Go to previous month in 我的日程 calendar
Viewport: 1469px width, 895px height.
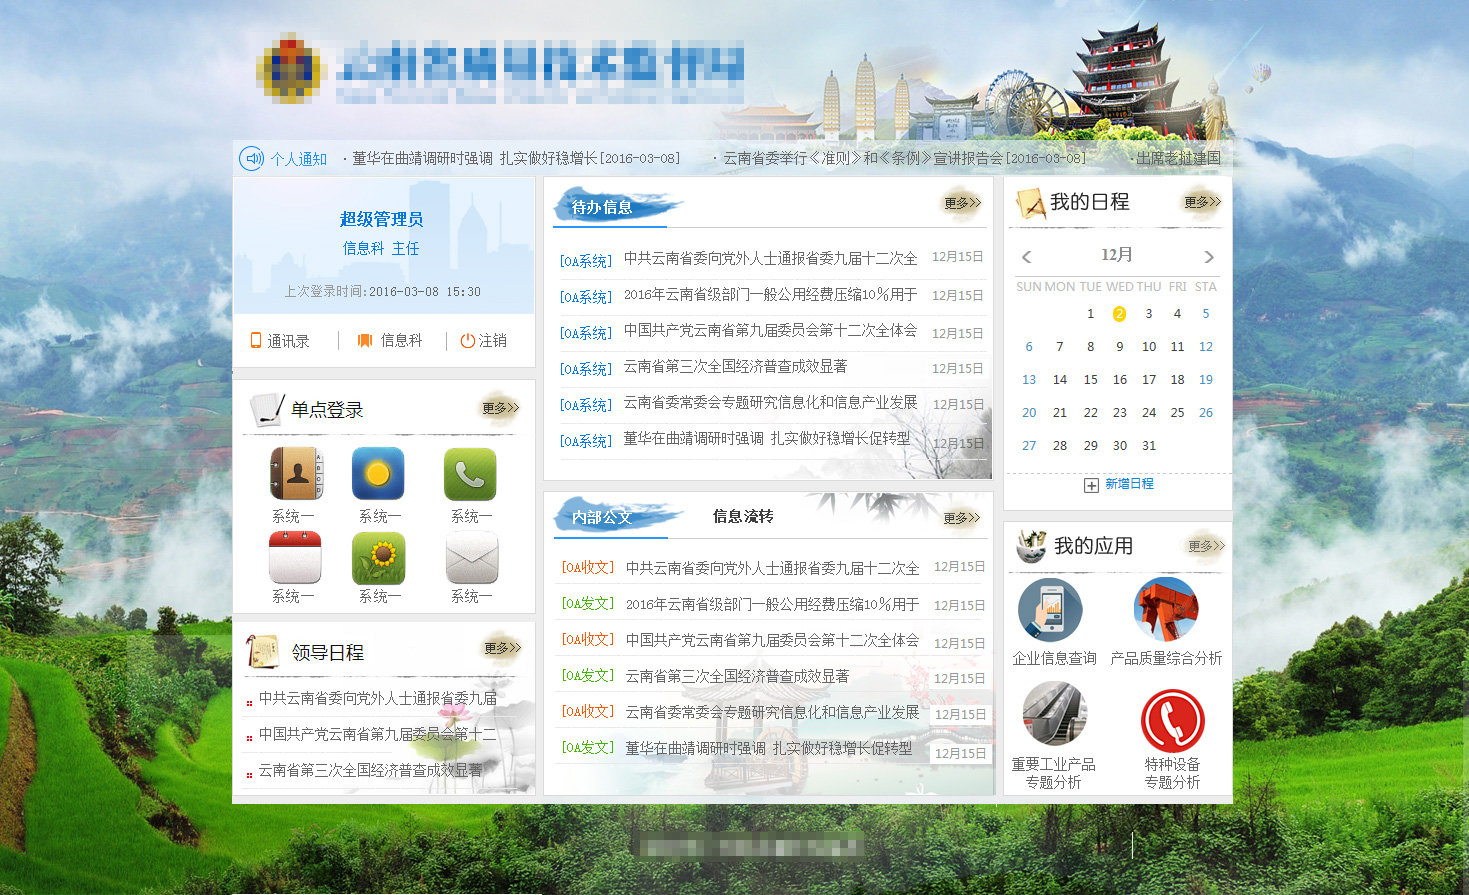1026,257
